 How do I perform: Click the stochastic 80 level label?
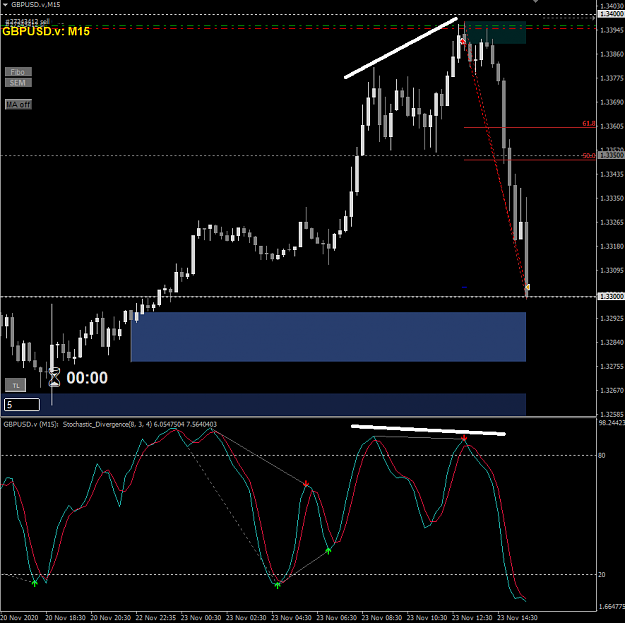point(602,455)
